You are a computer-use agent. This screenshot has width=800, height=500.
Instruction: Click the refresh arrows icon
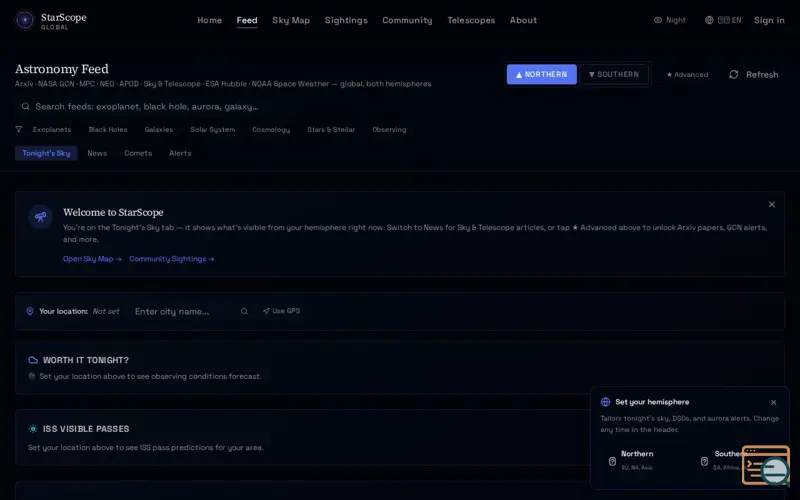point(734,74)
